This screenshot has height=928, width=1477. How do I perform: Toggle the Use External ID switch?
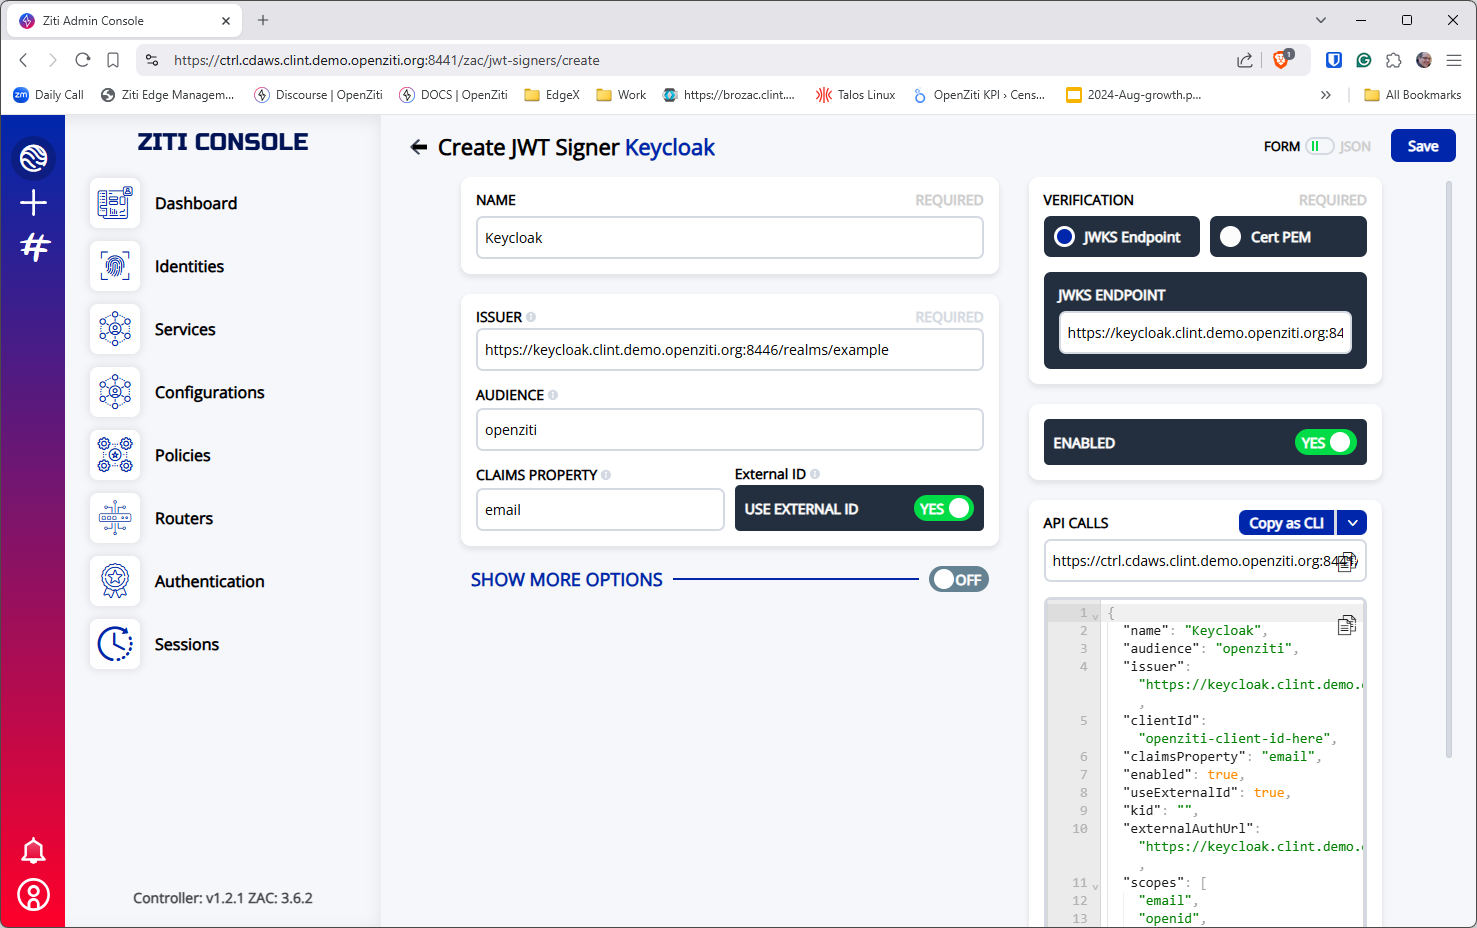943,509
